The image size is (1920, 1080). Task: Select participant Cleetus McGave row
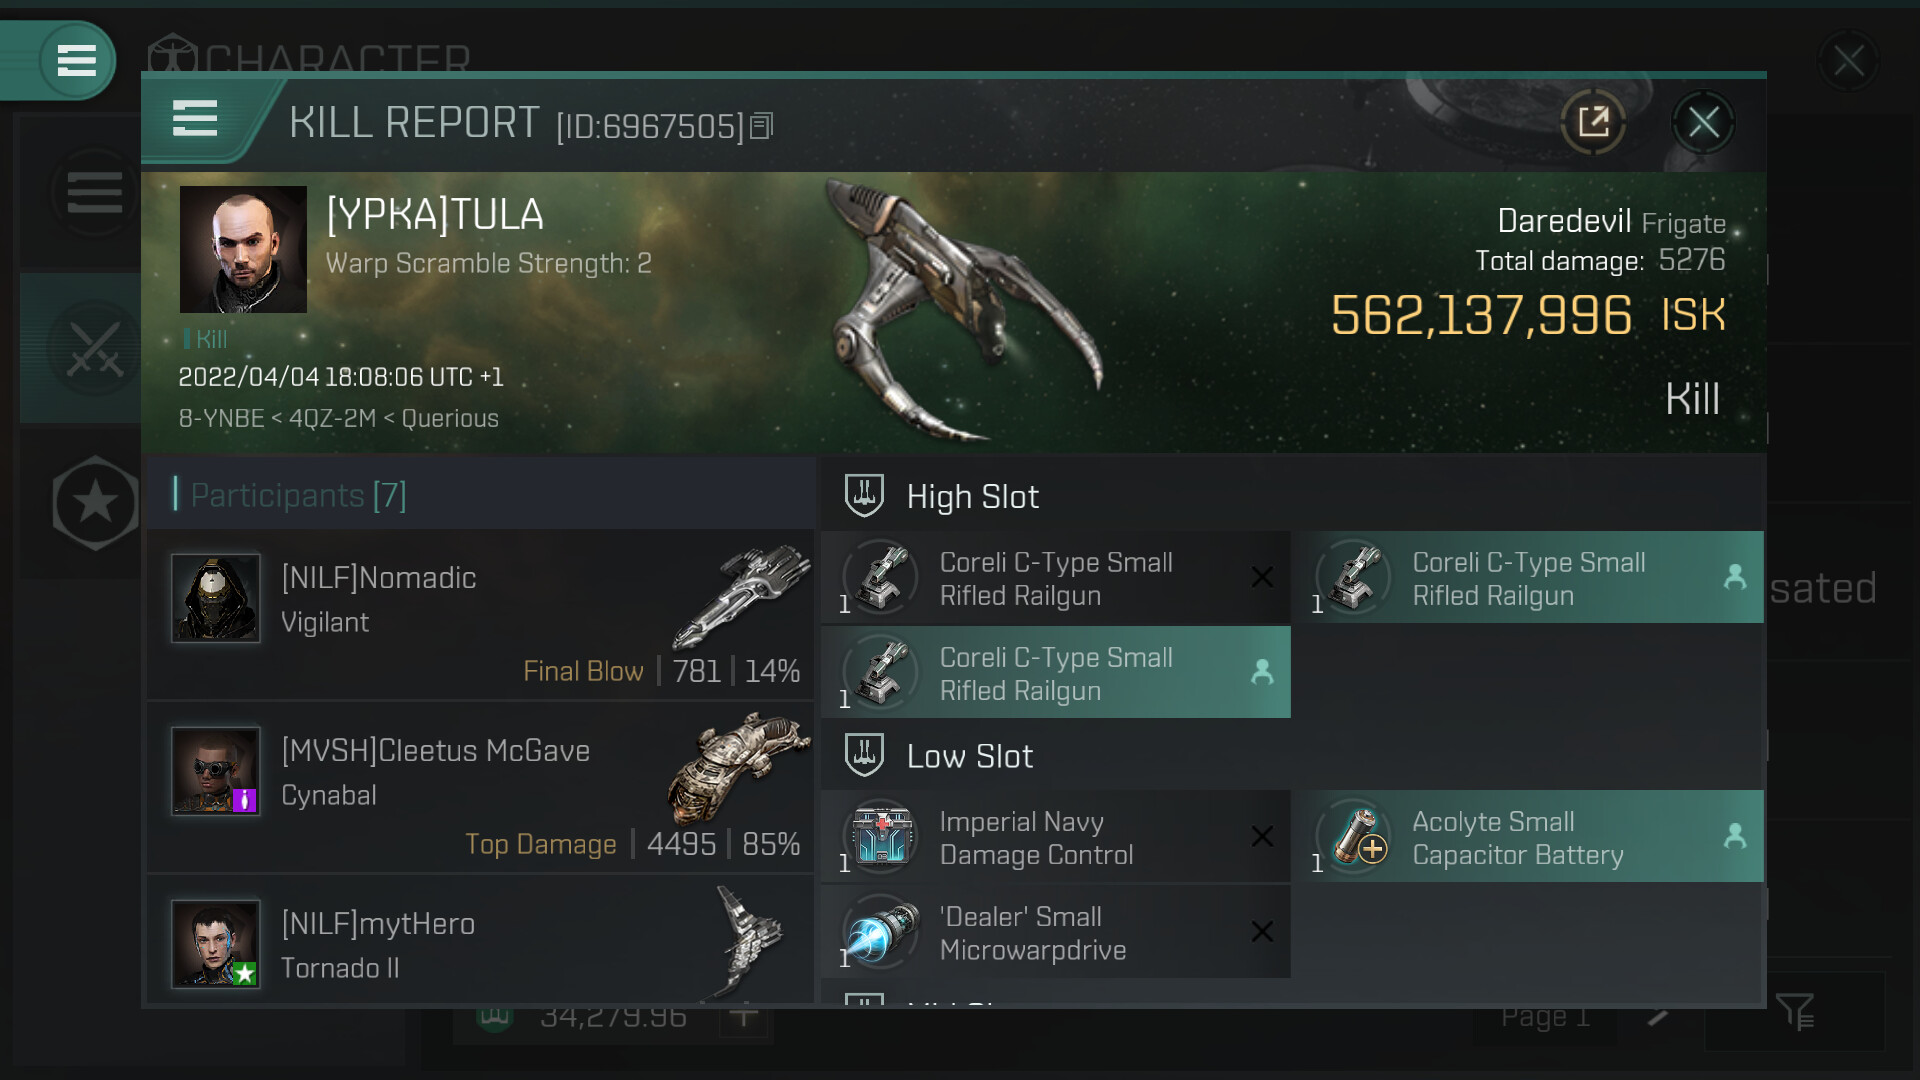480,788
